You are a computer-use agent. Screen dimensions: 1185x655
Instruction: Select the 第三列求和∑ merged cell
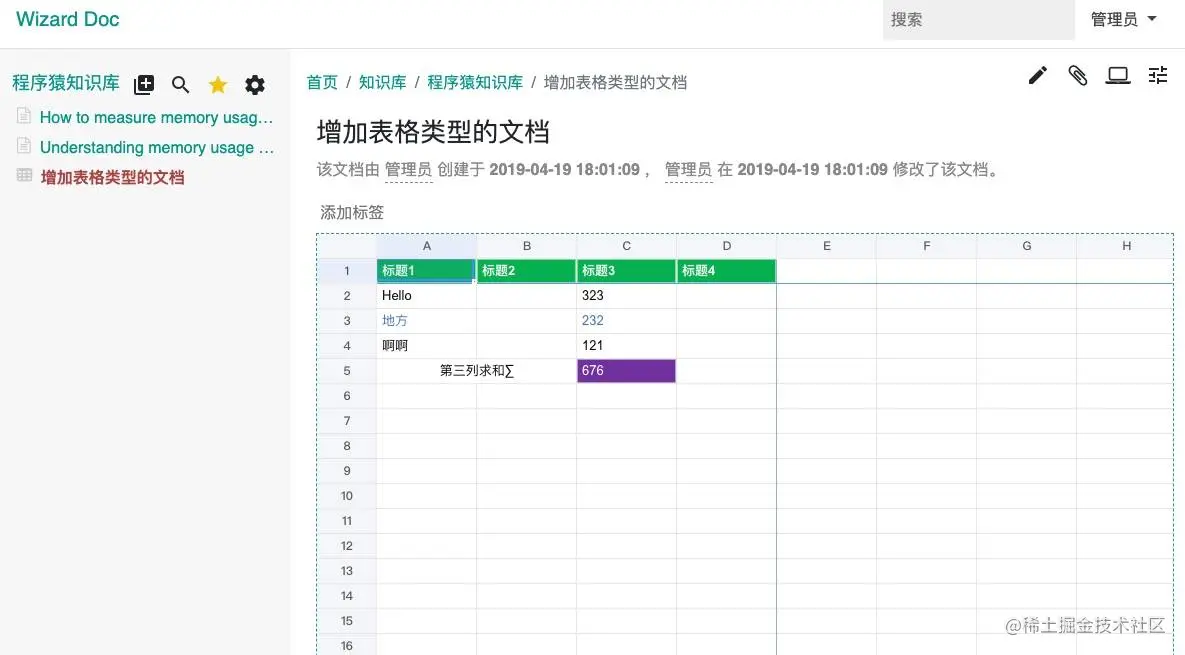(477, 371)
